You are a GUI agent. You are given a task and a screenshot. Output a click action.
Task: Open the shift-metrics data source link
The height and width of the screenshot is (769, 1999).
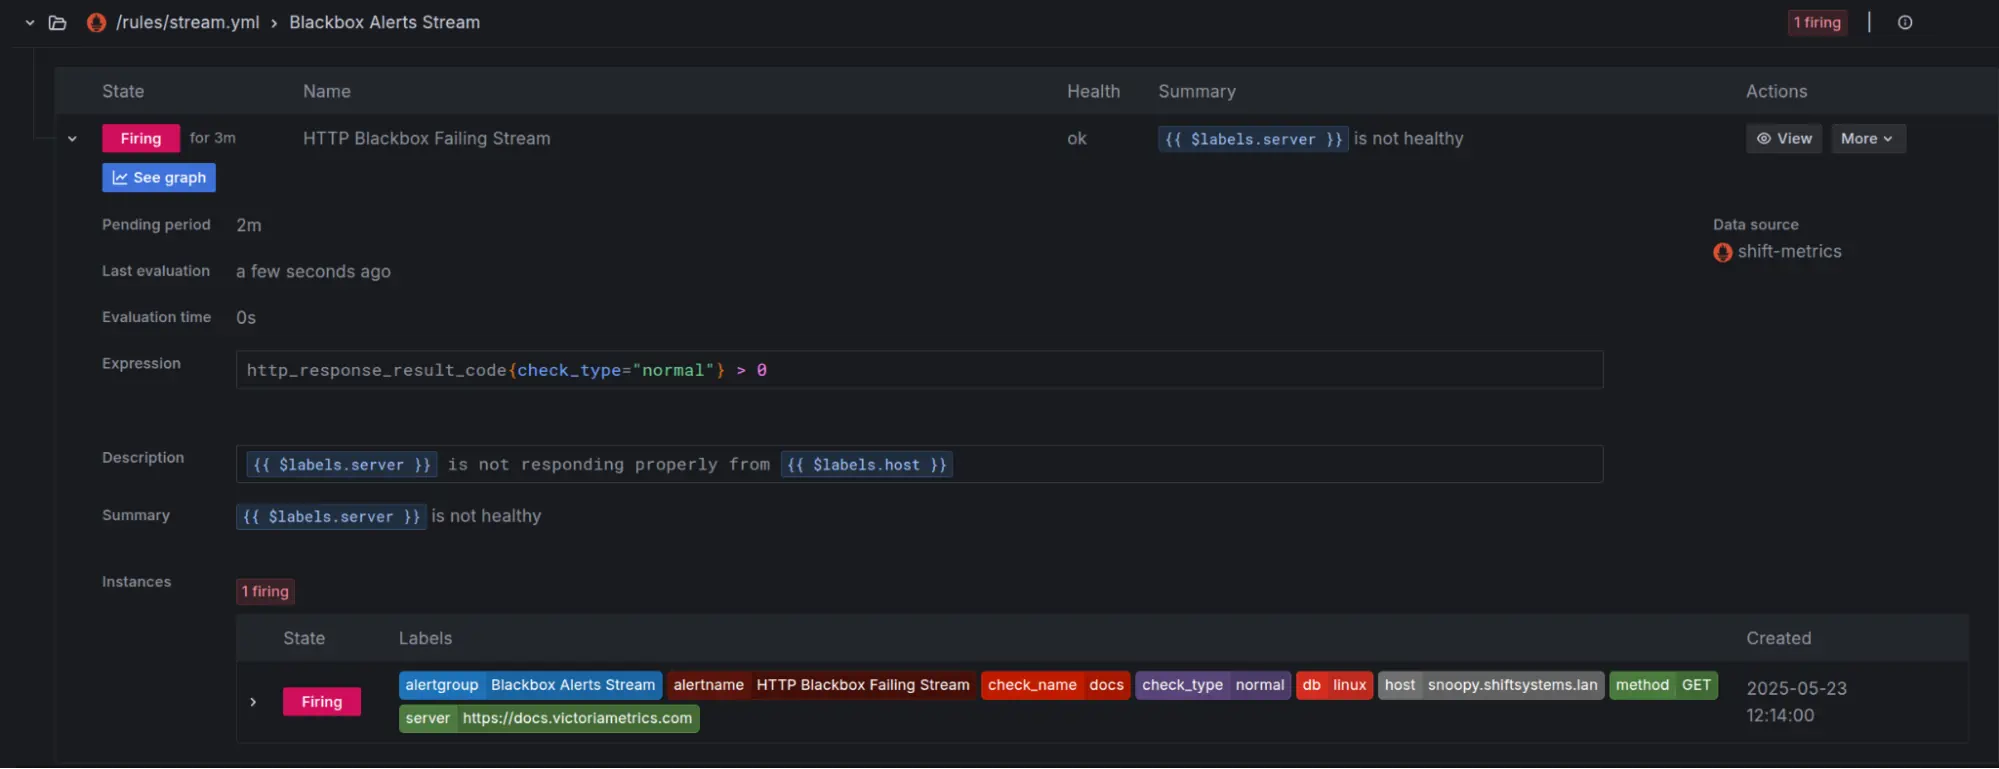coord(1789,251)
